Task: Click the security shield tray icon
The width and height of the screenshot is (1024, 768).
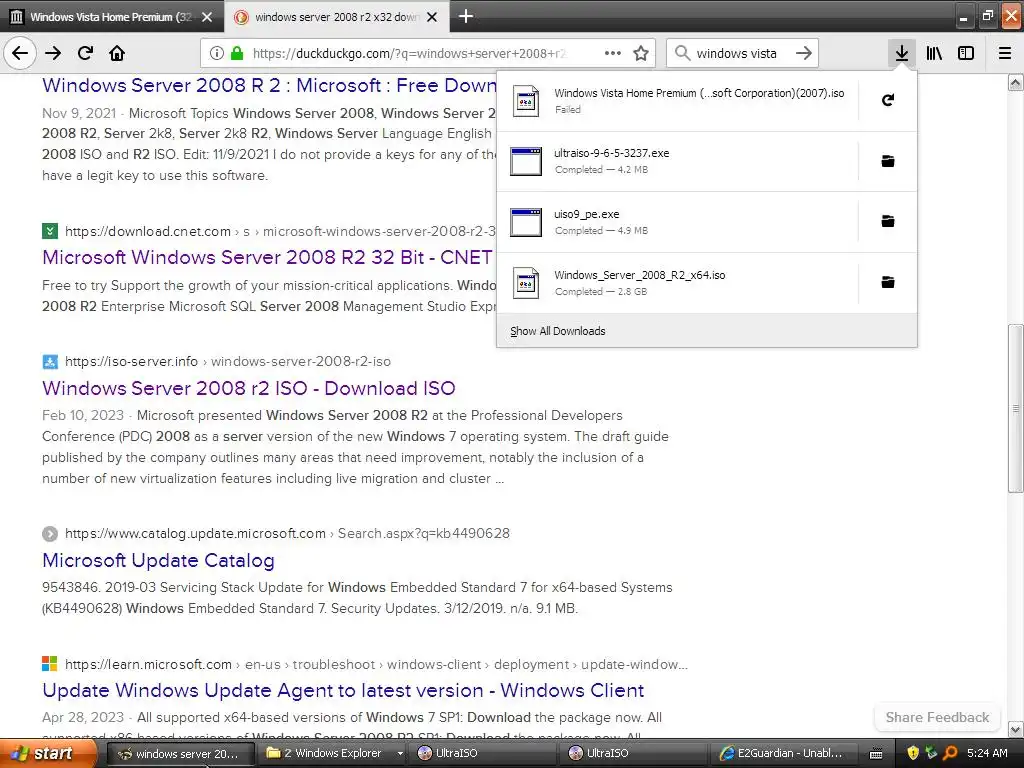Action: click(x=912, y=754)
